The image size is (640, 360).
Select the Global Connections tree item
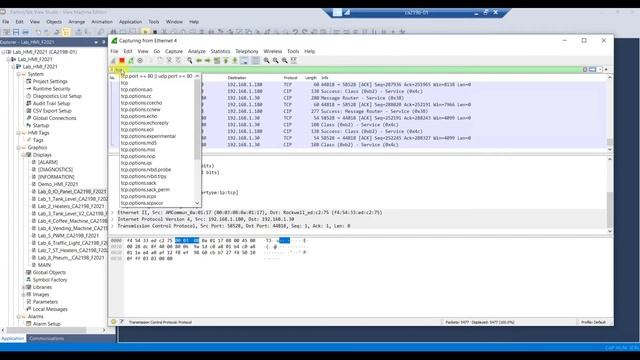click(x=54, y=118)
